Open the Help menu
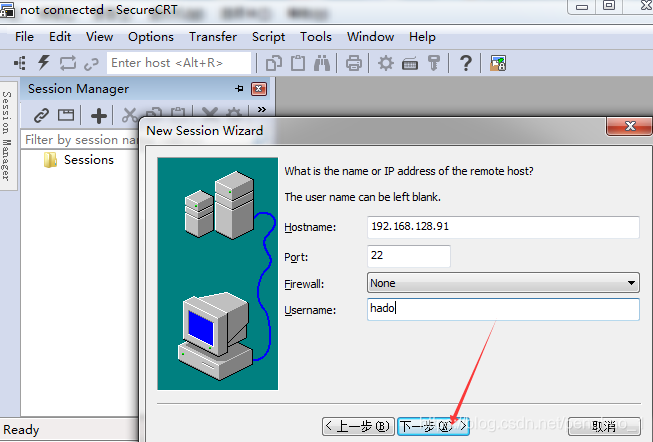Viewport: 653px width, 442px height. coord(422,37)
